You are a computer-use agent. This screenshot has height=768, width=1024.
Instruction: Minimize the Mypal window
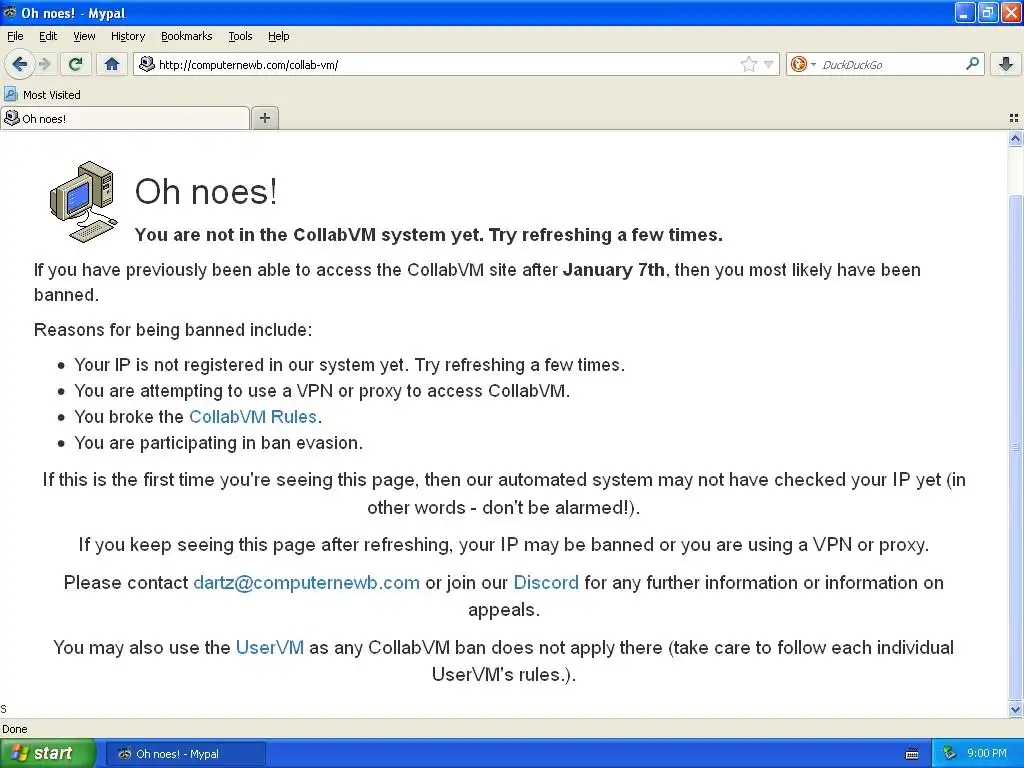coord(965,12)
